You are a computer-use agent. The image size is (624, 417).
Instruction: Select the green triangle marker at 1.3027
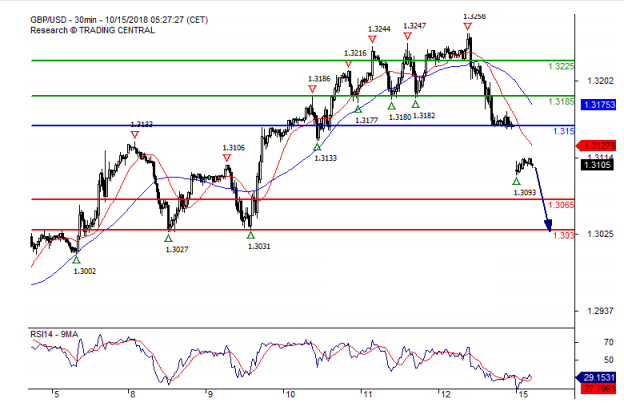pyautogui.click(x=168, y=237)
